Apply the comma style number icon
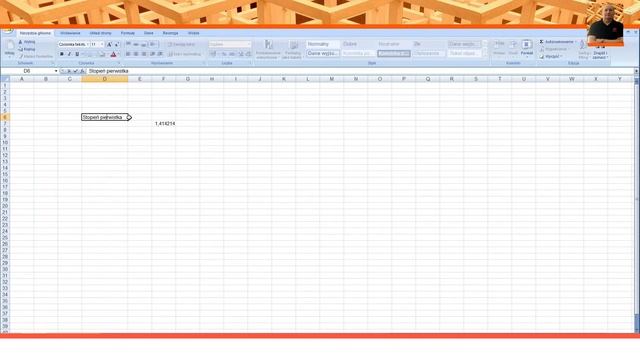The image size is (640, 360). click(x=232, y=54)
